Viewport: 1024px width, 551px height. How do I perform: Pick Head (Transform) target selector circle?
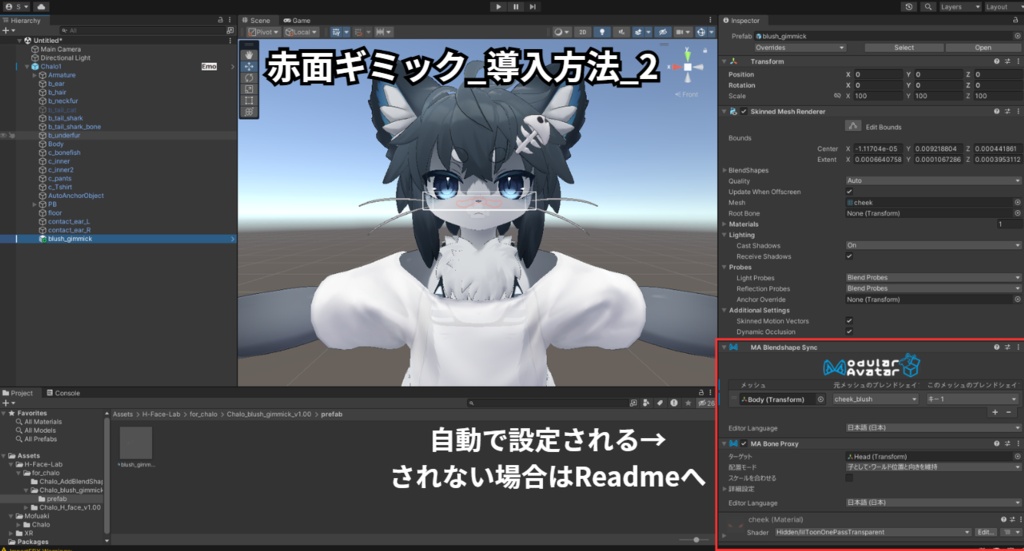(1017, 457)
